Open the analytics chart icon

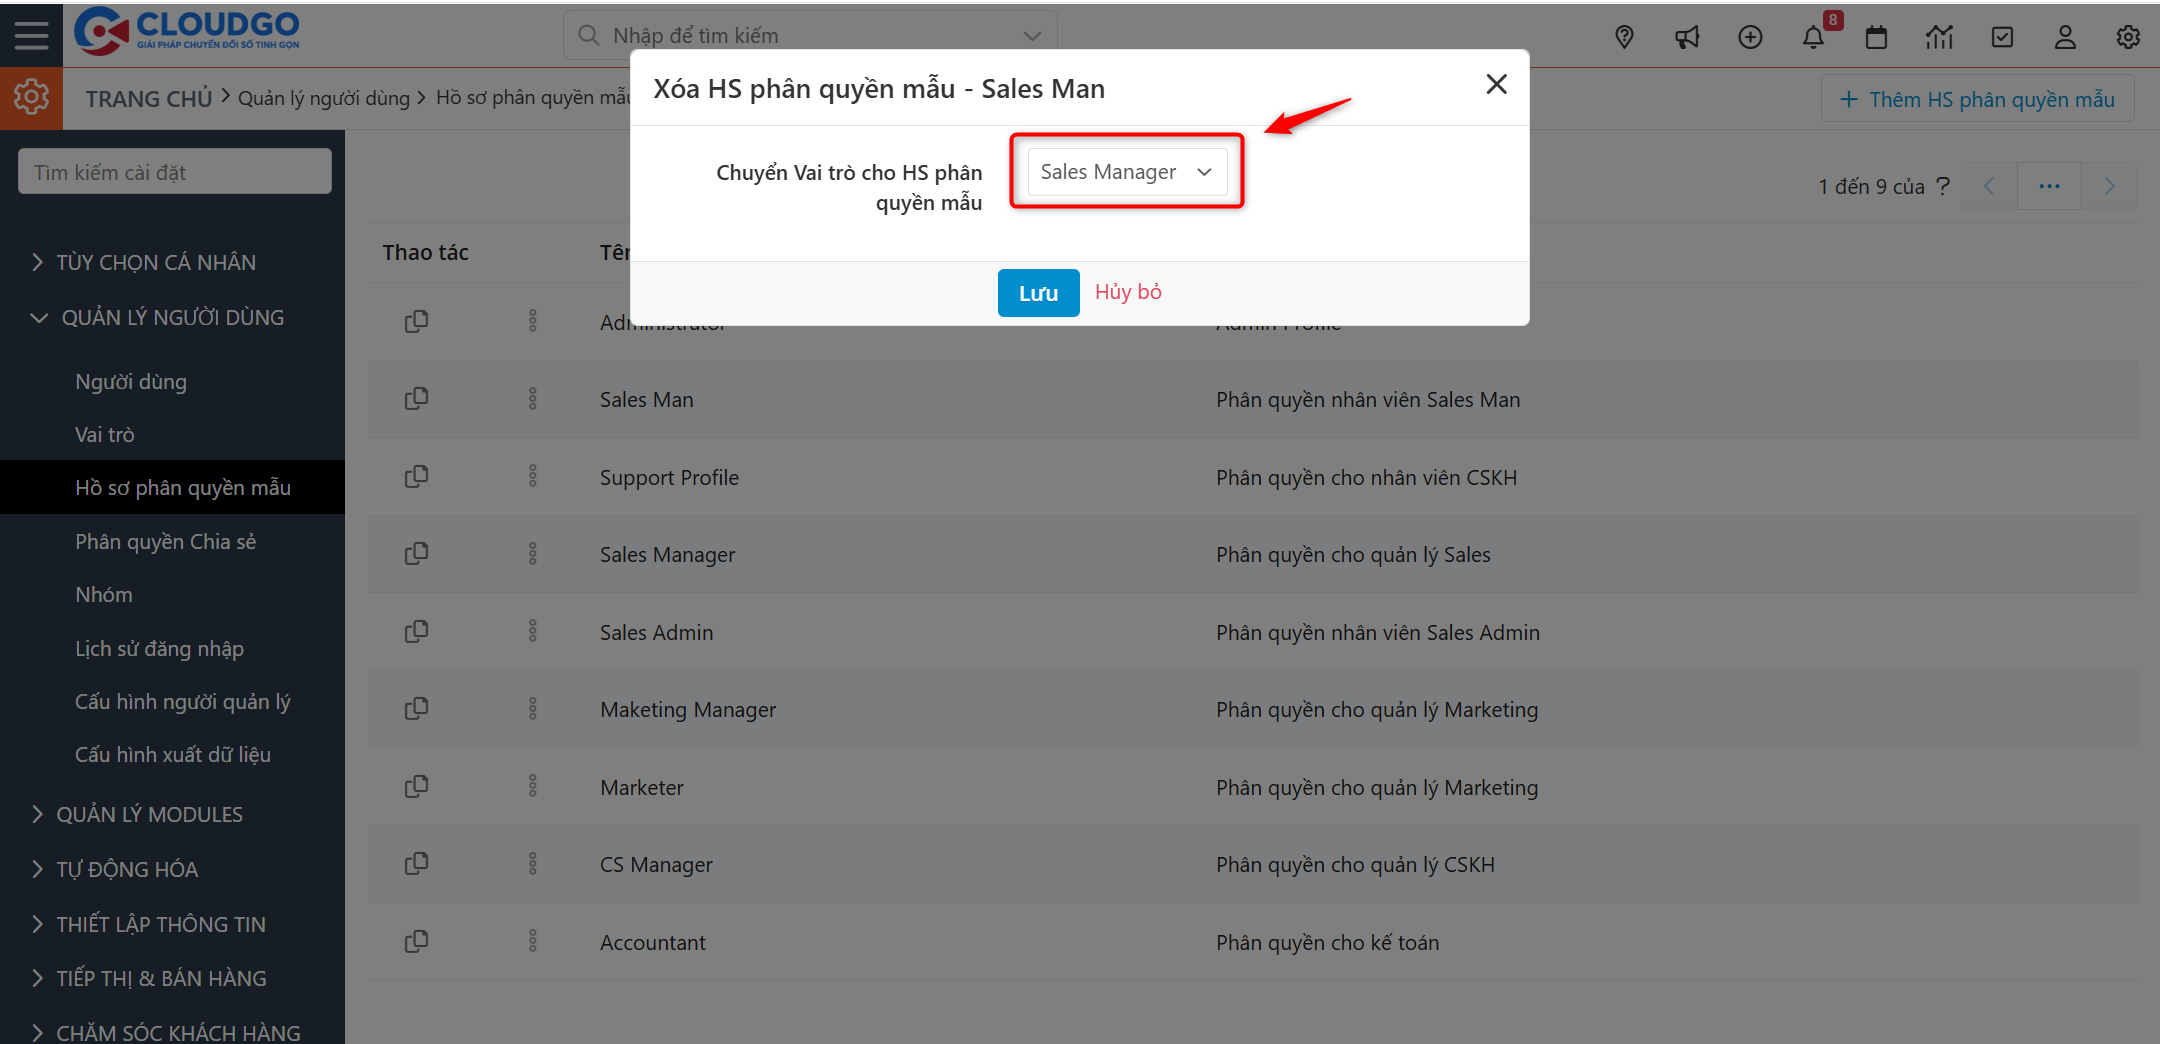point(1939,37)
